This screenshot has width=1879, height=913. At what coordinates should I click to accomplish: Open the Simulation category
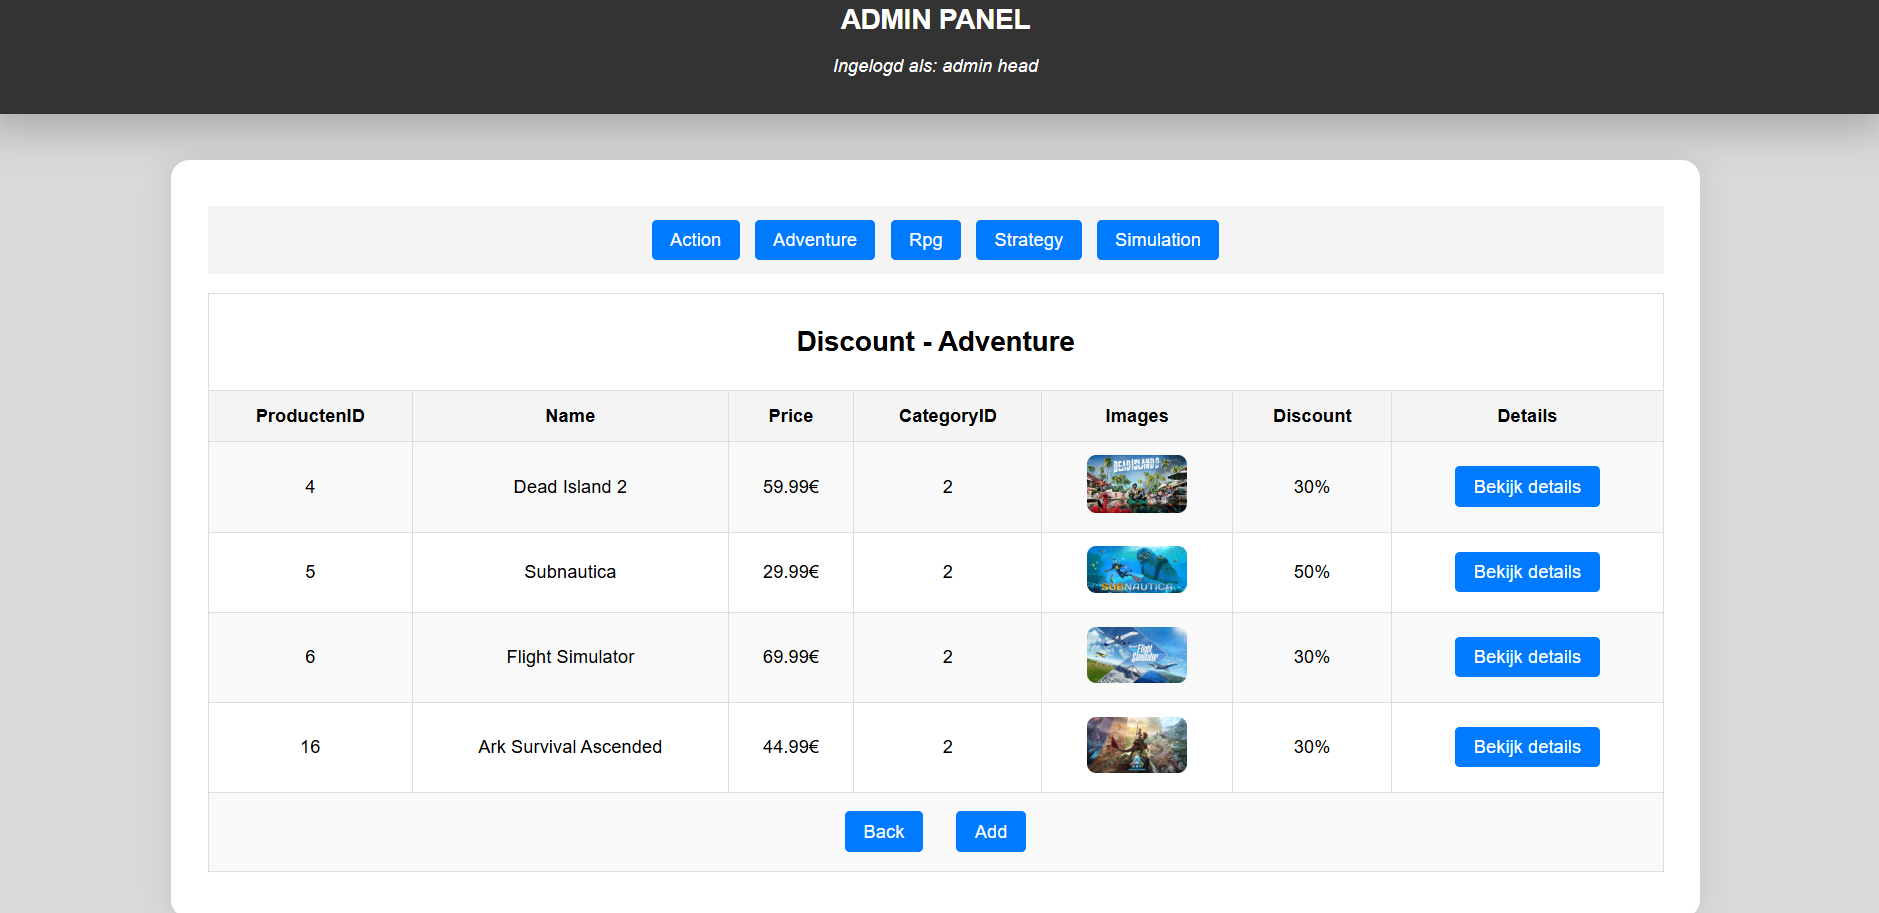click(x=1157, y=240)
